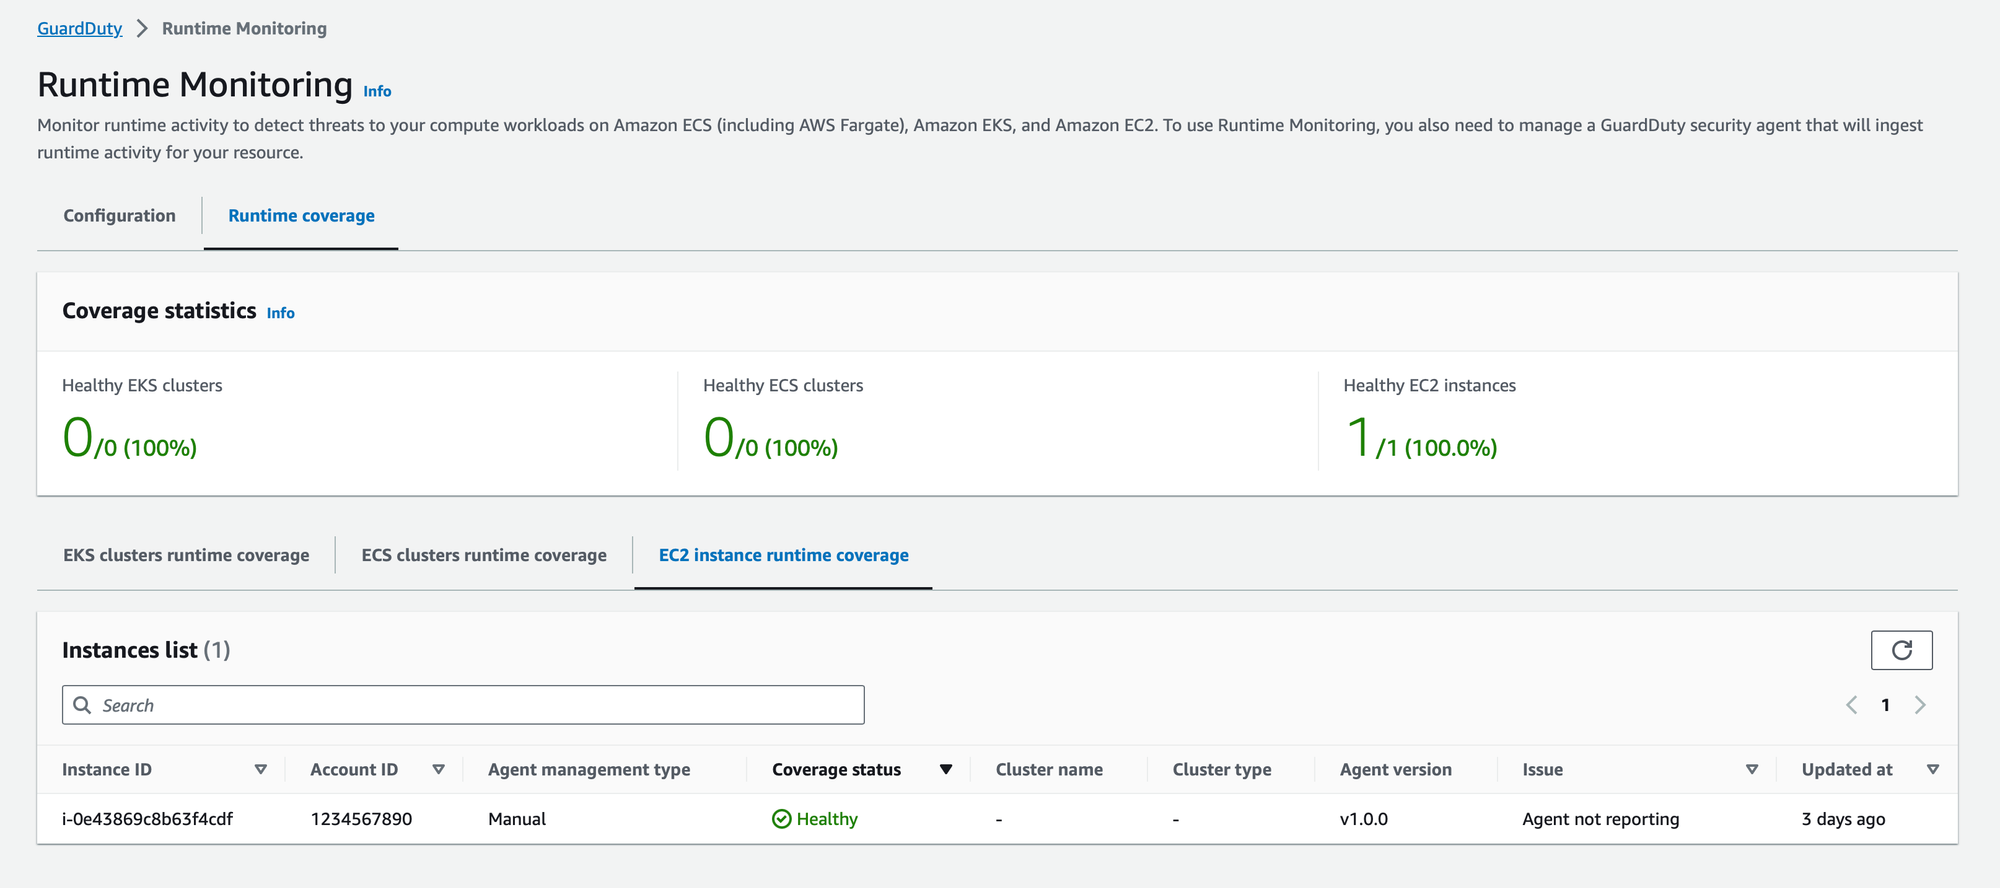The height and width of the screenshot is (888, 2000).
Task: Switch to the Configuration tab
Action: (119, 216)
